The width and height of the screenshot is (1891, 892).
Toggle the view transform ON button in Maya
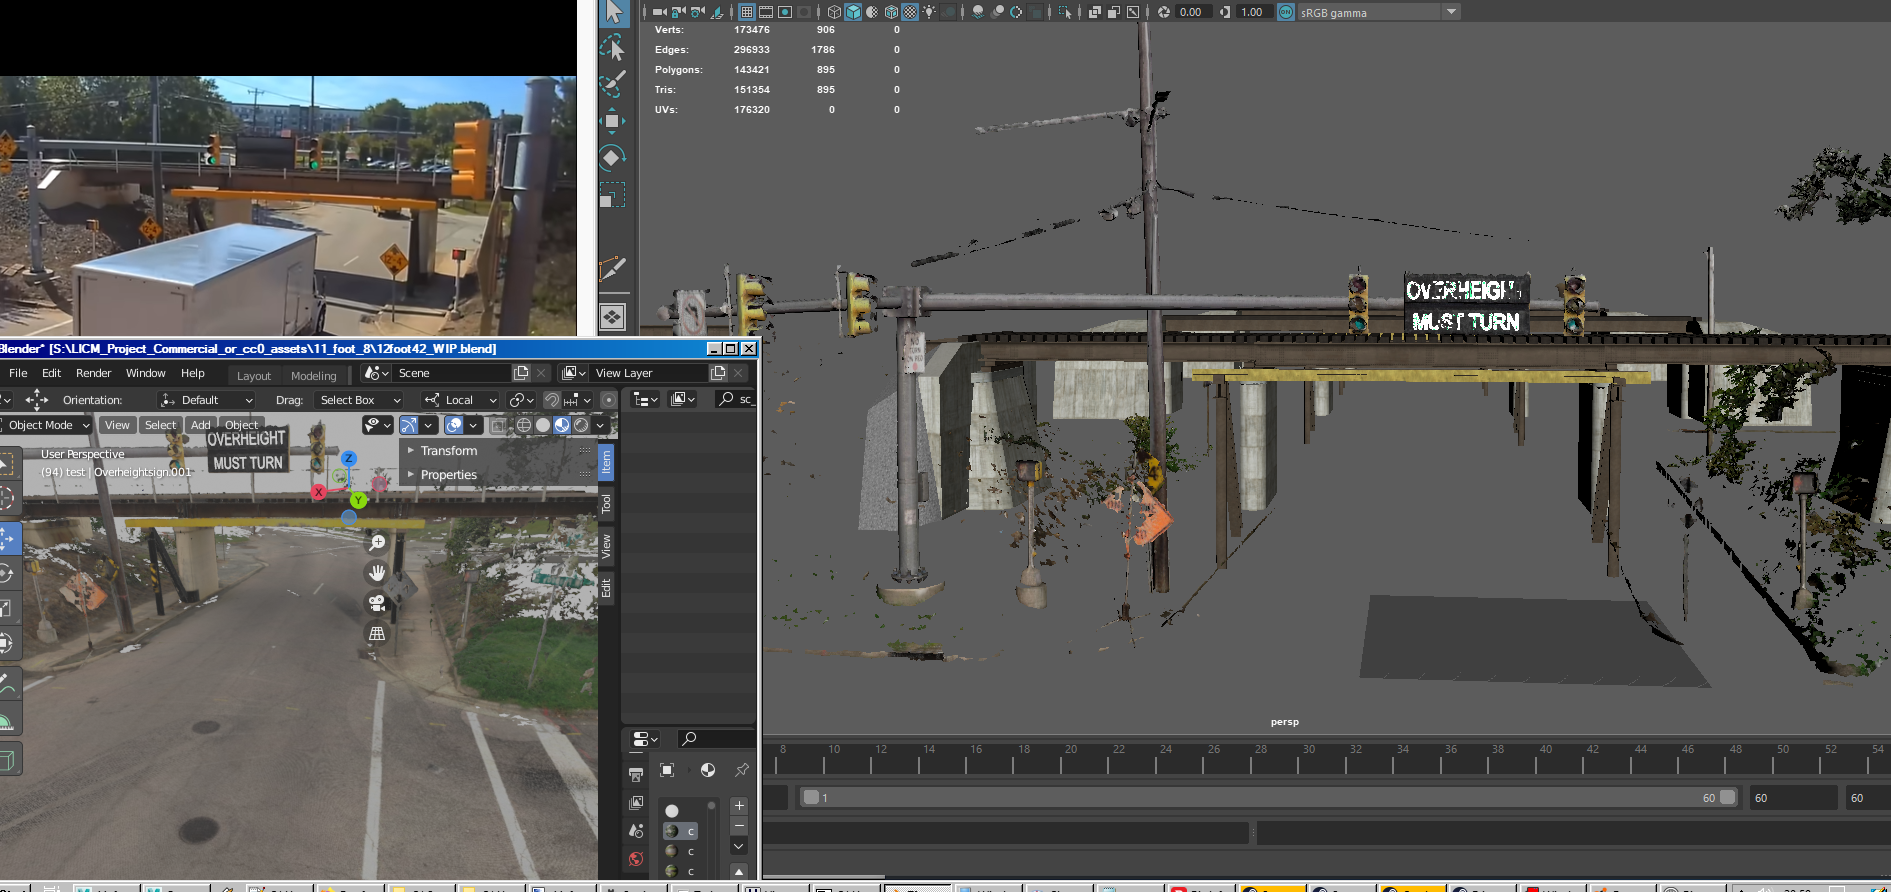coord(1286,12)
